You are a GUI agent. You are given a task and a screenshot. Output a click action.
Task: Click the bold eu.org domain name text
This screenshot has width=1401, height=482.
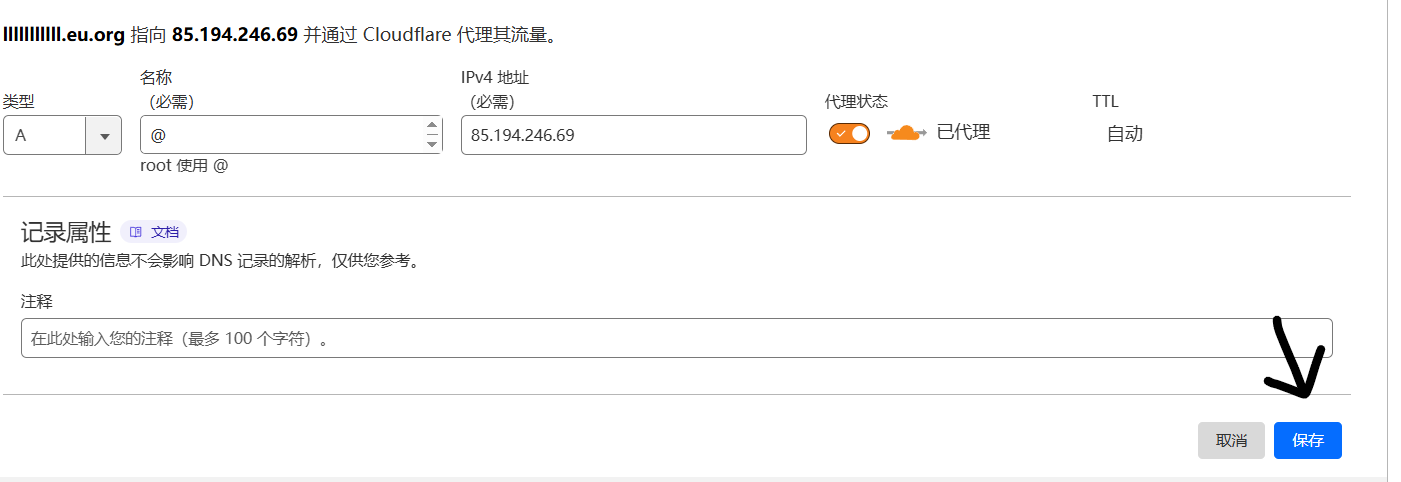(x=64, y=35)
